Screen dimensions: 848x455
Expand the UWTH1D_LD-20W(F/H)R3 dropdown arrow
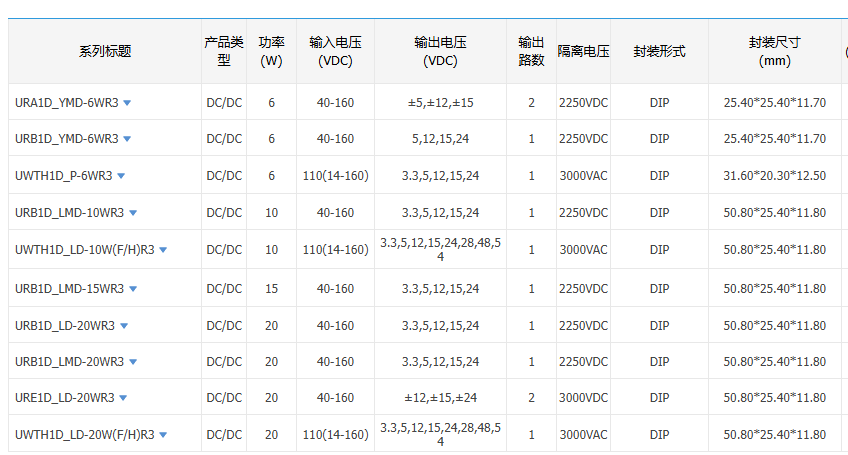point(163,435)
